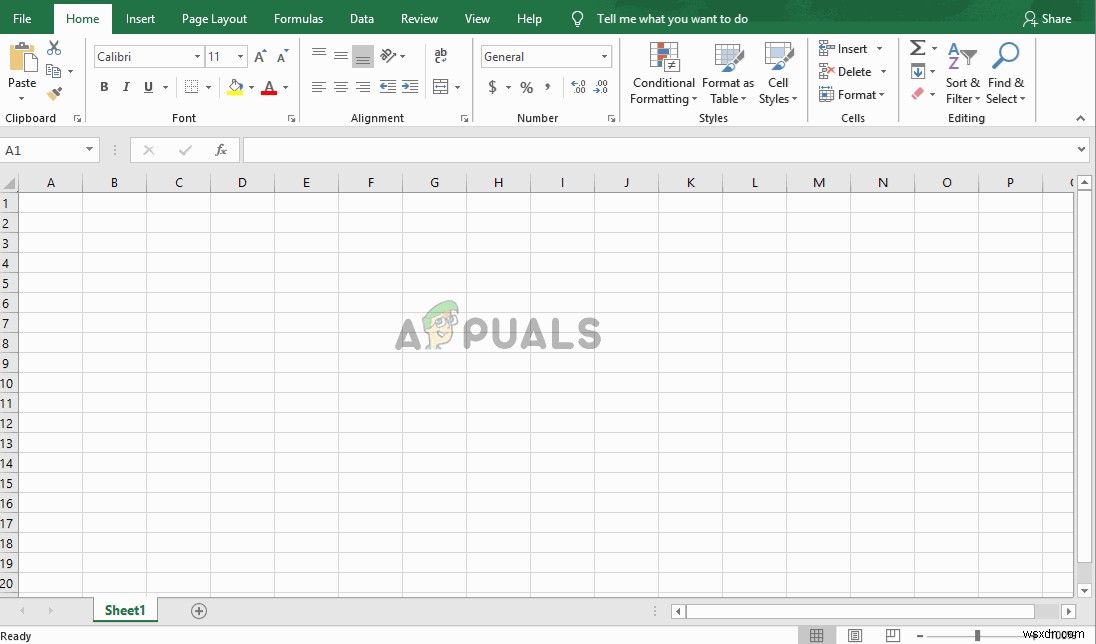Switch to Normal view in status bar
This screenshot has width=1096, height=644.
816,635
